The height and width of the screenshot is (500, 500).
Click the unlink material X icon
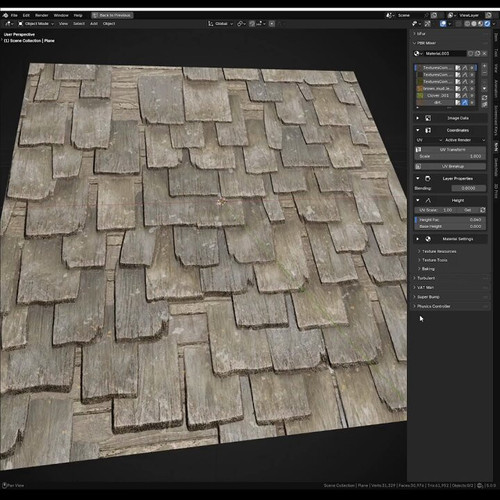click(484, 53)
